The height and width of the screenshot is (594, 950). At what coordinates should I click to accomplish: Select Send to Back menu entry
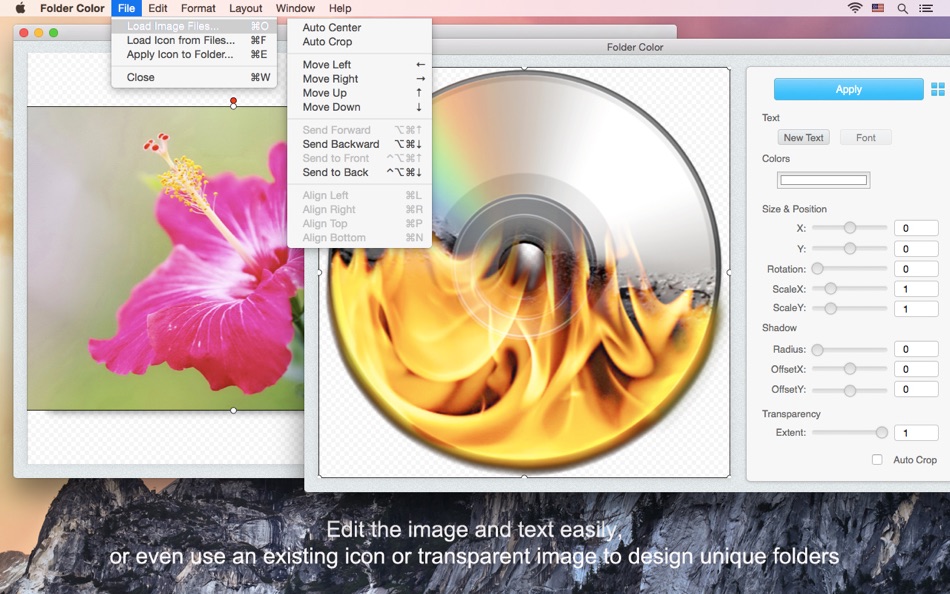coord(359,172)
